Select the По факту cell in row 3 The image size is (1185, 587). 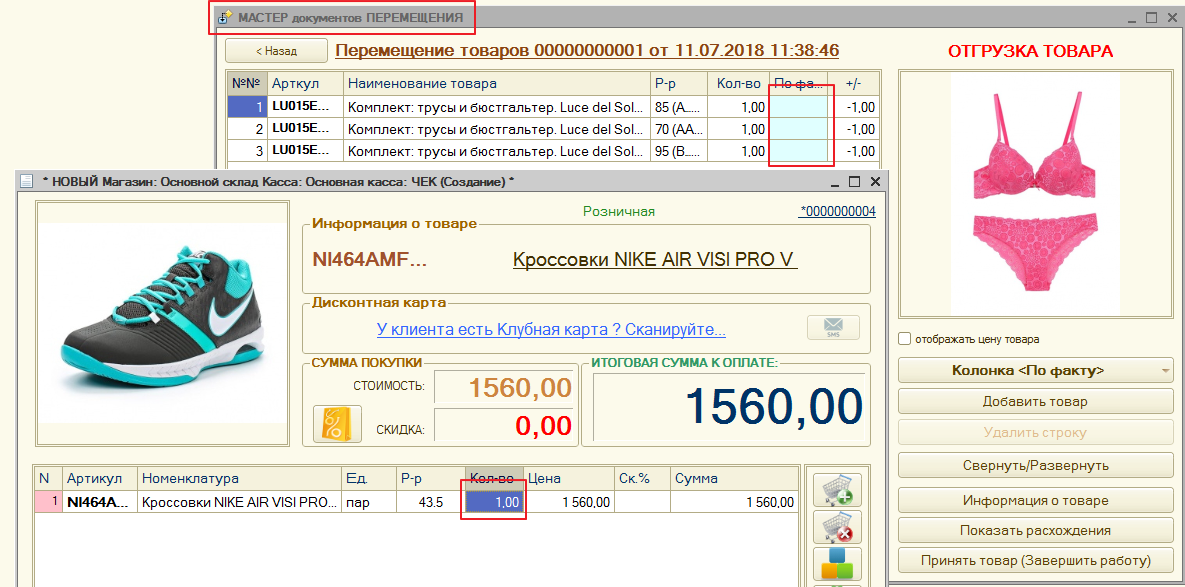[800, 151]
